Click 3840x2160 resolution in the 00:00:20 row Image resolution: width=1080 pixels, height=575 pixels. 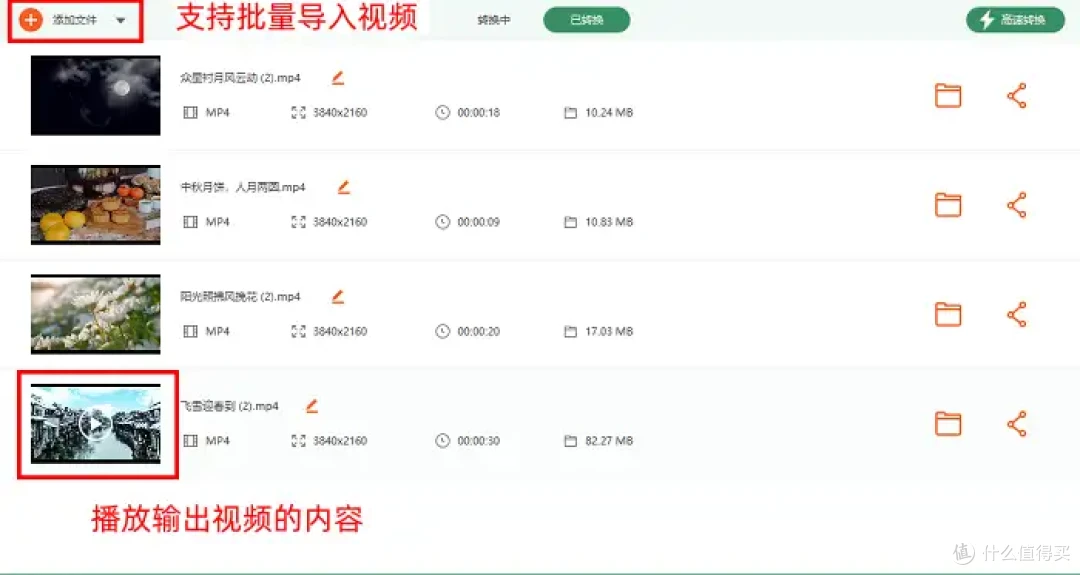point(340,331)
